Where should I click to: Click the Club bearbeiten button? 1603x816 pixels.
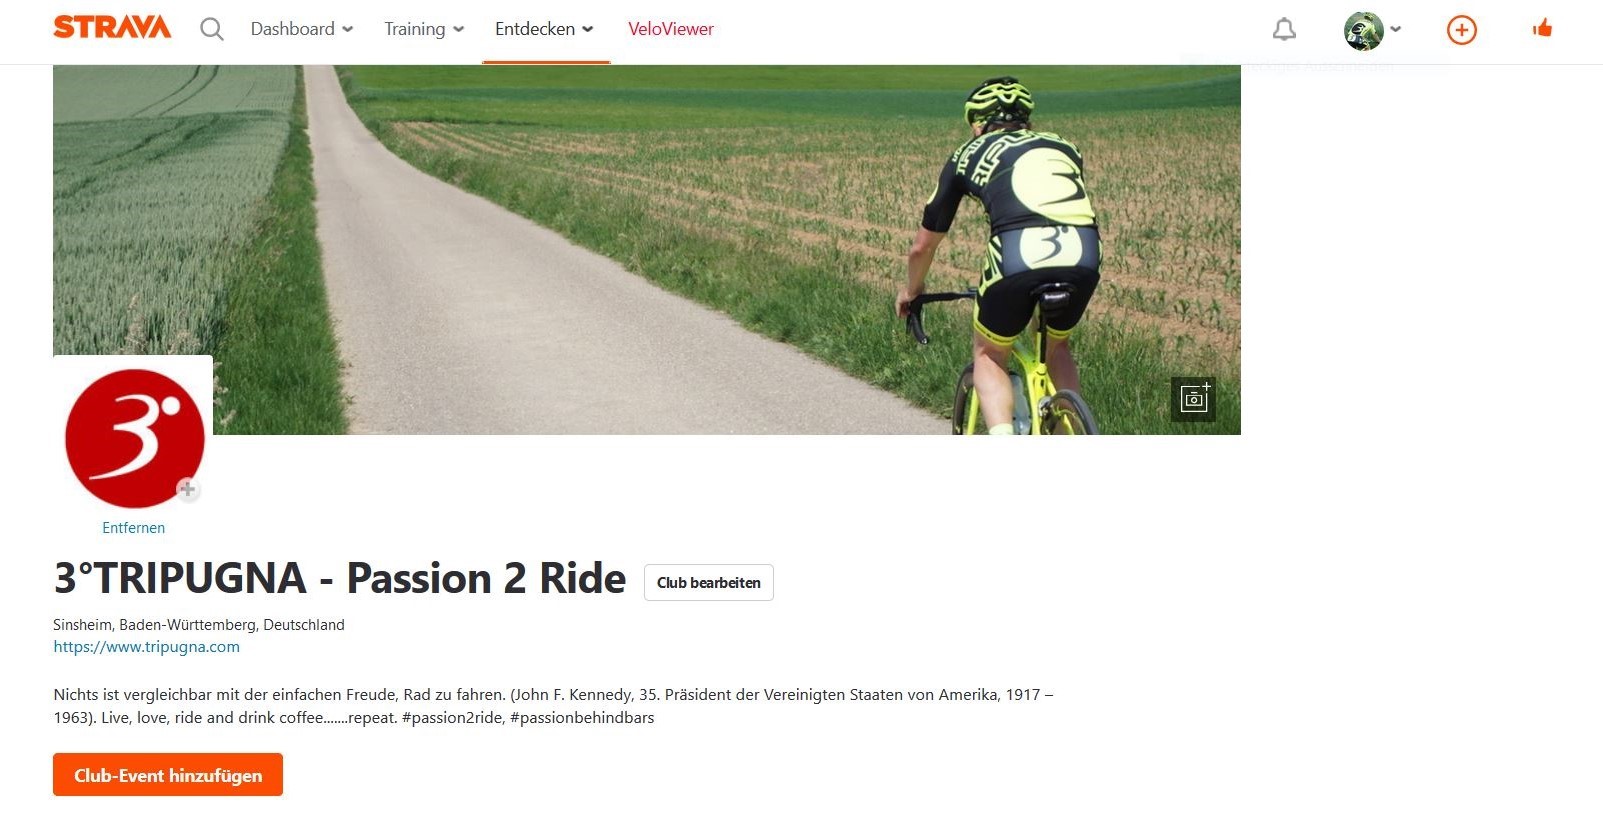[709, 583]
